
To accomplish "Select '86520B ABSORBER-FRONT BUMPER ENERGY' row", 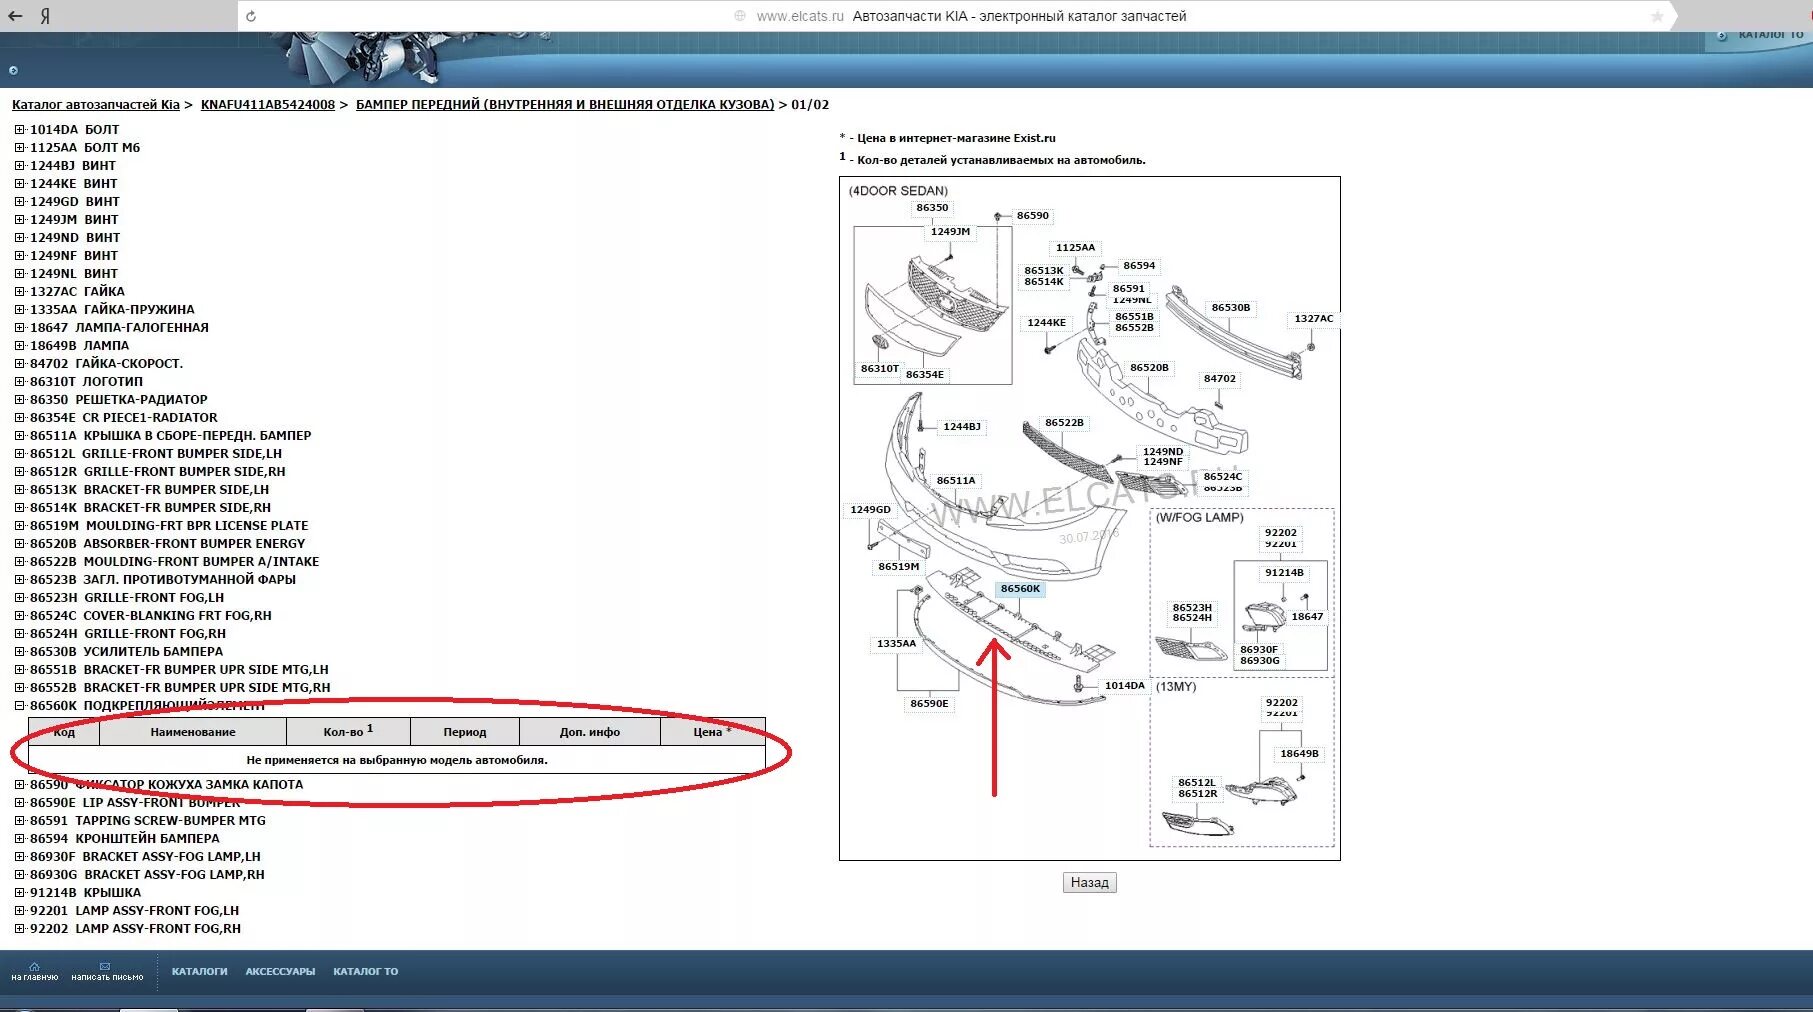I will coord(168,544).
